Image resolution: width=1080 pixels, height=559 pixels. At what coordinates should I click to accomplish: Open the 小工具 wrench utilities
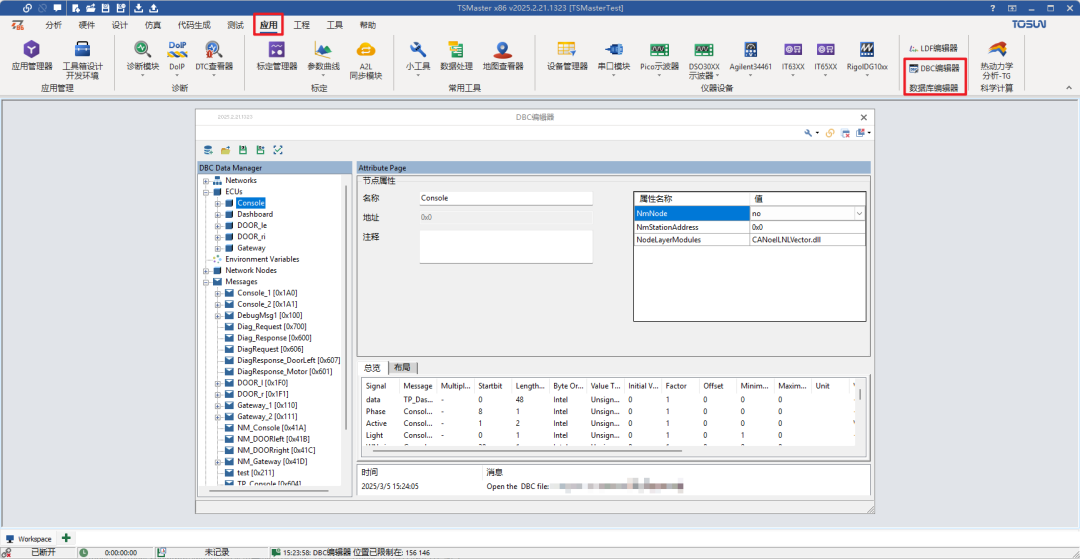coord(417,55)
